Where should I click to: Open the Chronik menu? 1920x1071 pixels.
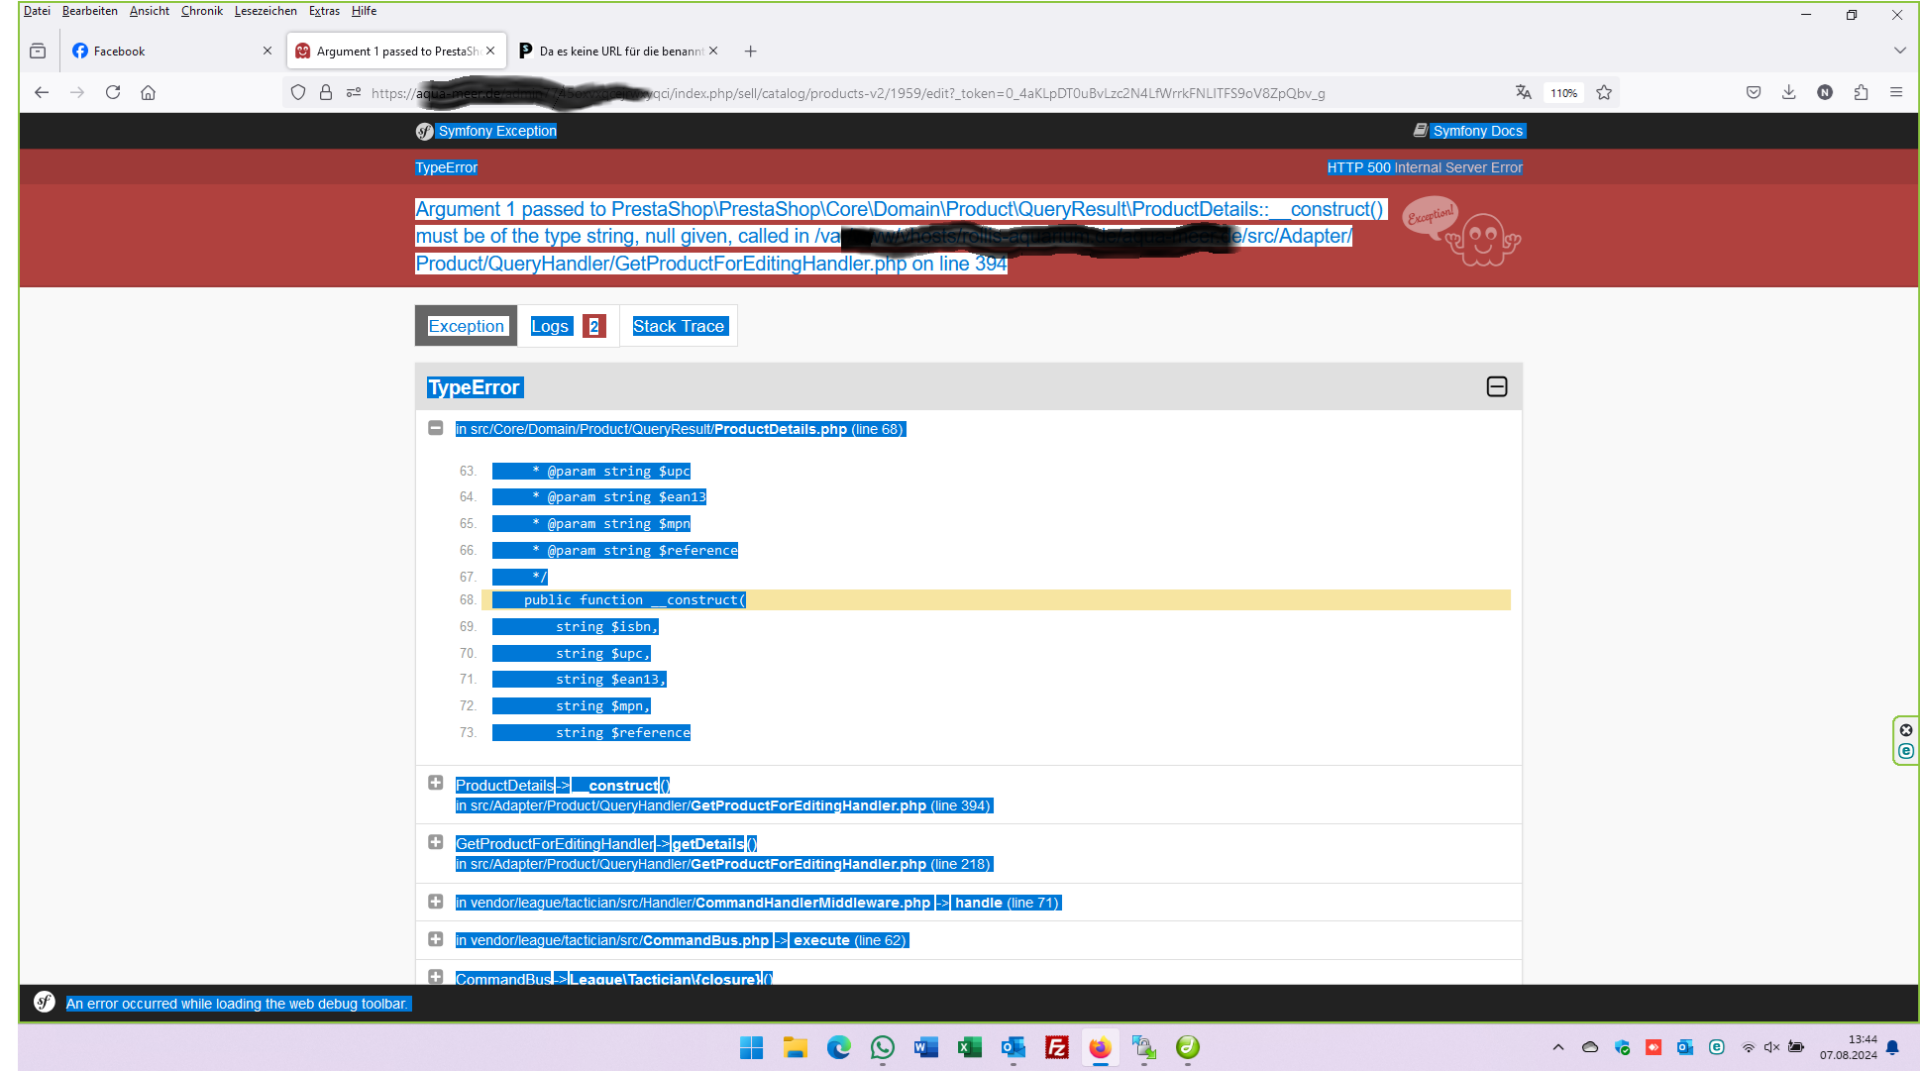pyautogui.click(x=201, y=11)
